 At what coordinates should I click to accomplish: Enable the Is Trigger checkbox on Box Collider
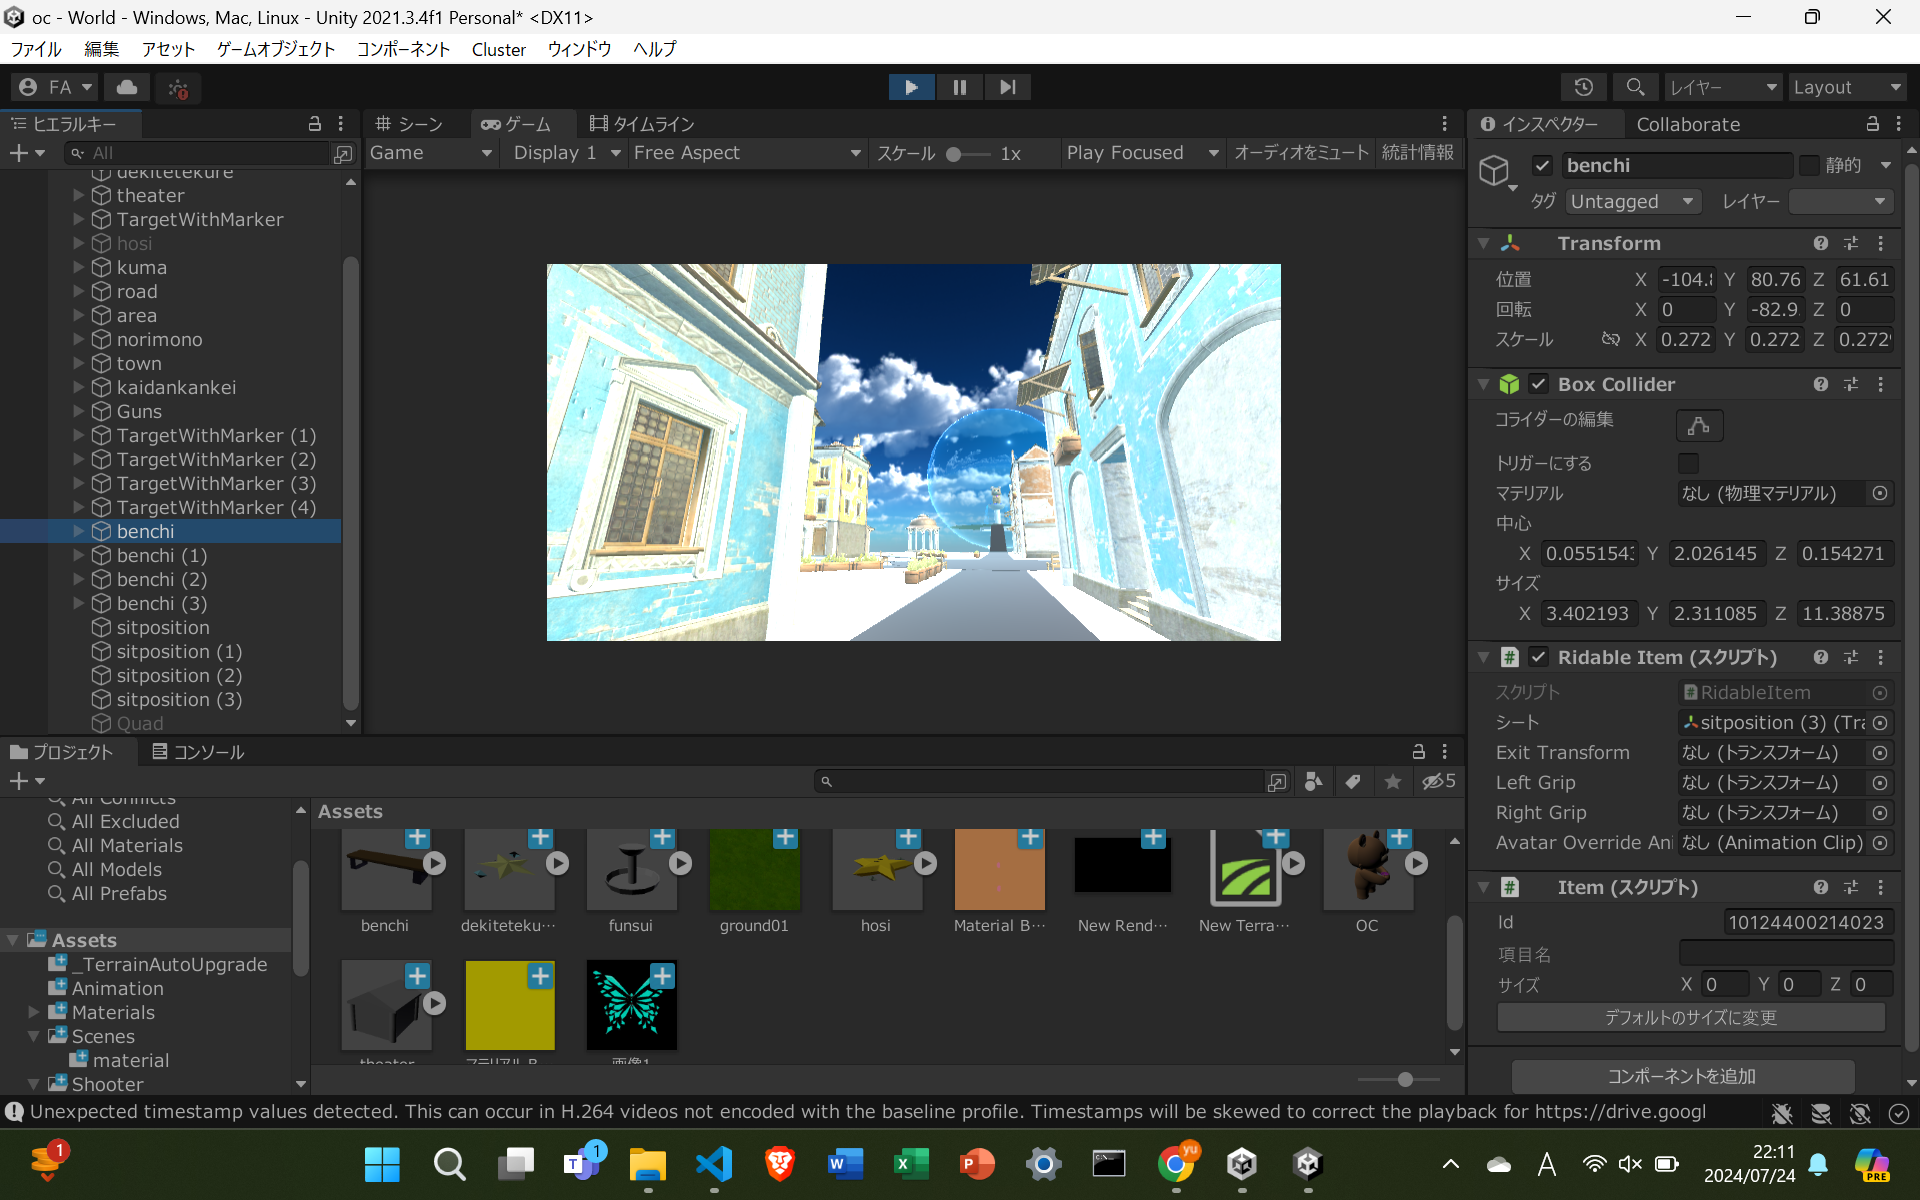point(1688,463)
